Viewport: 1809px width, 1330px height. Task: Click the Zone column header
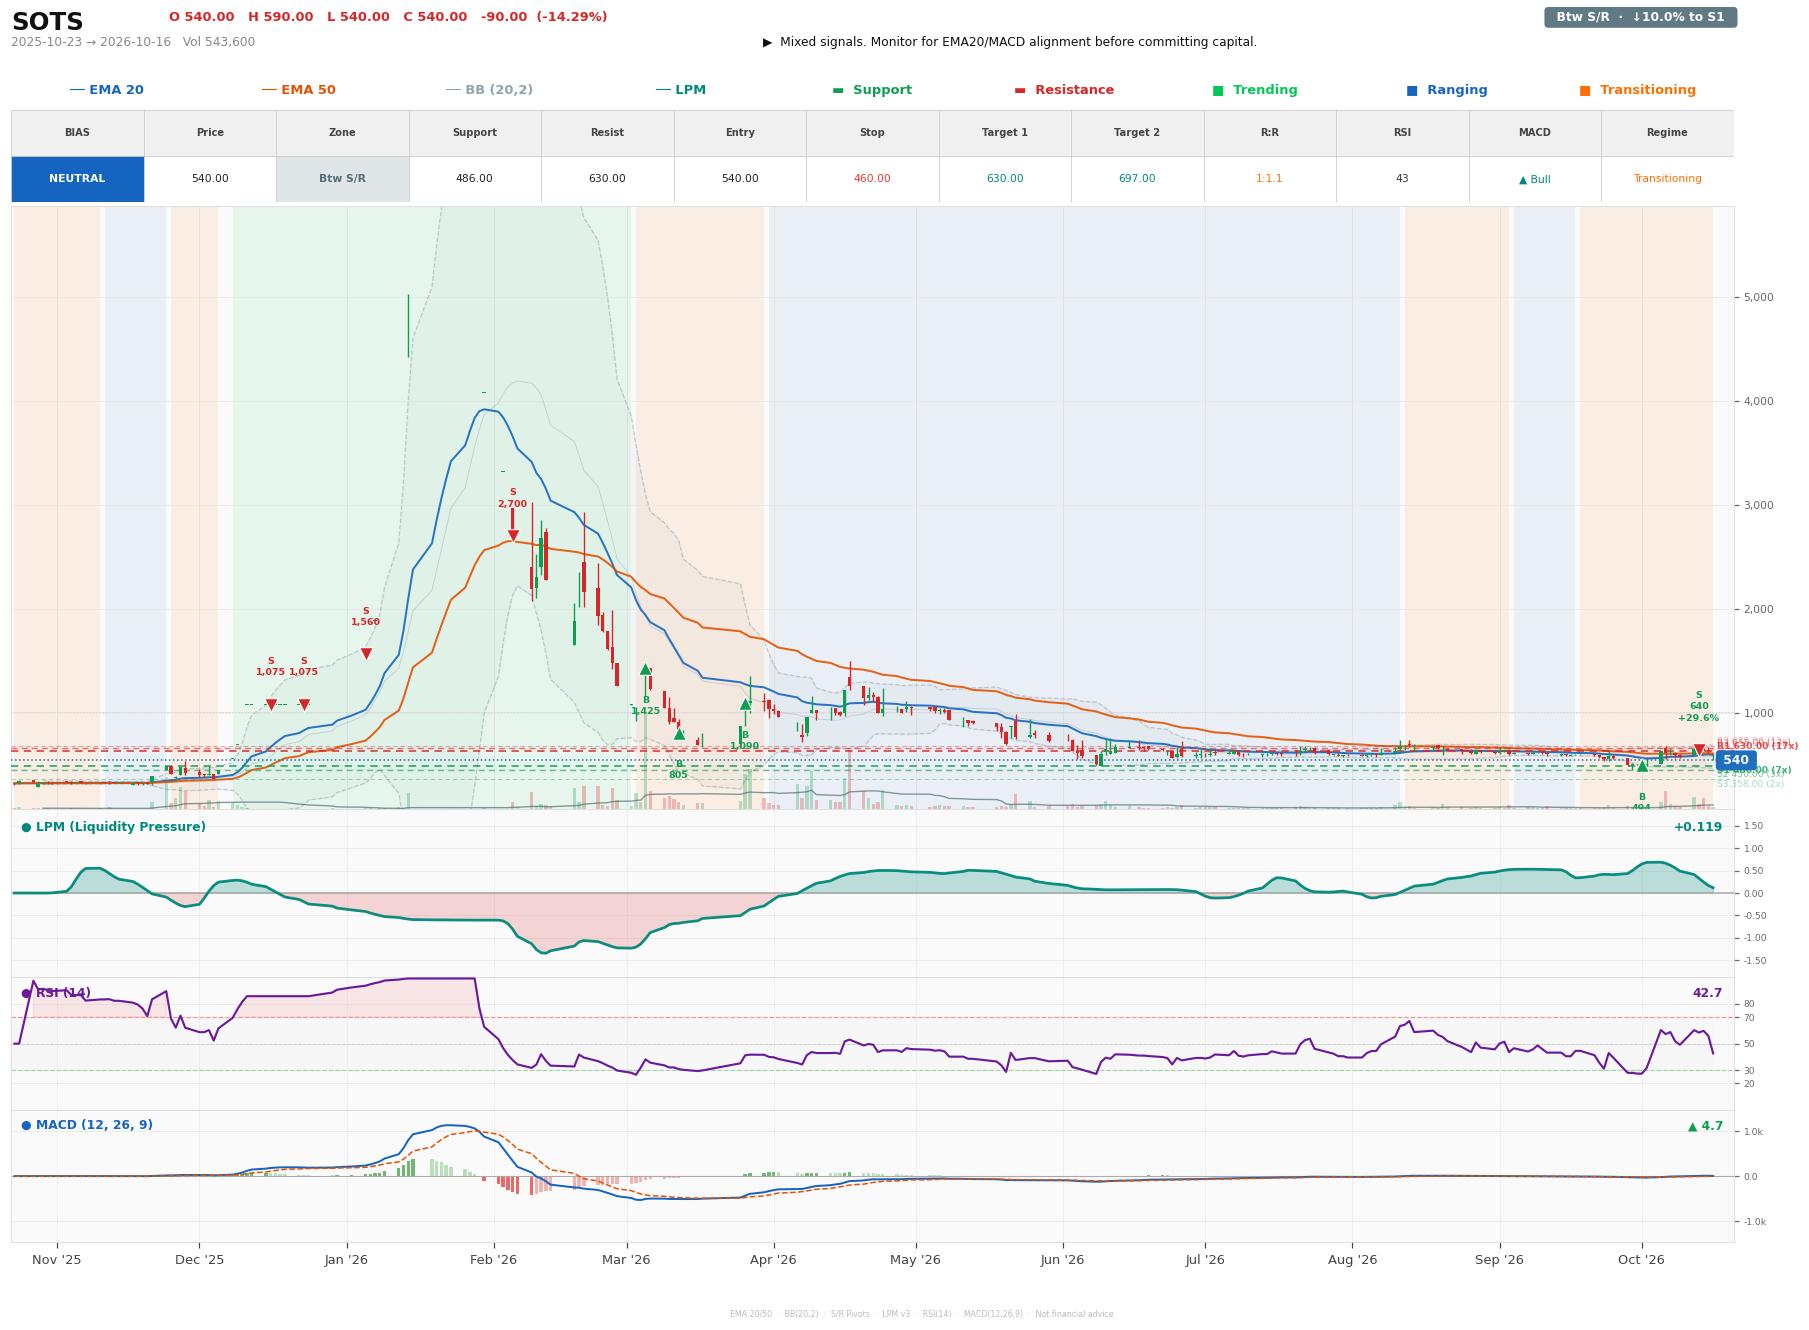click(x=342, y=133)
